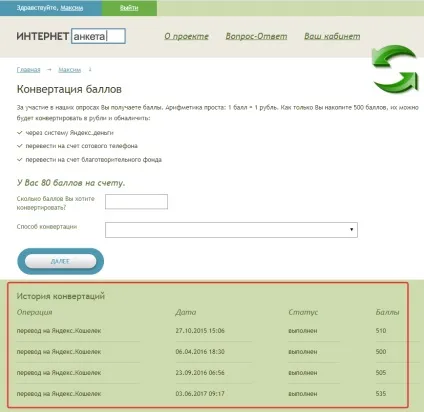Screen dimensions: 424x412
Task: Click the Баллы column header
Action: point(387,312)
